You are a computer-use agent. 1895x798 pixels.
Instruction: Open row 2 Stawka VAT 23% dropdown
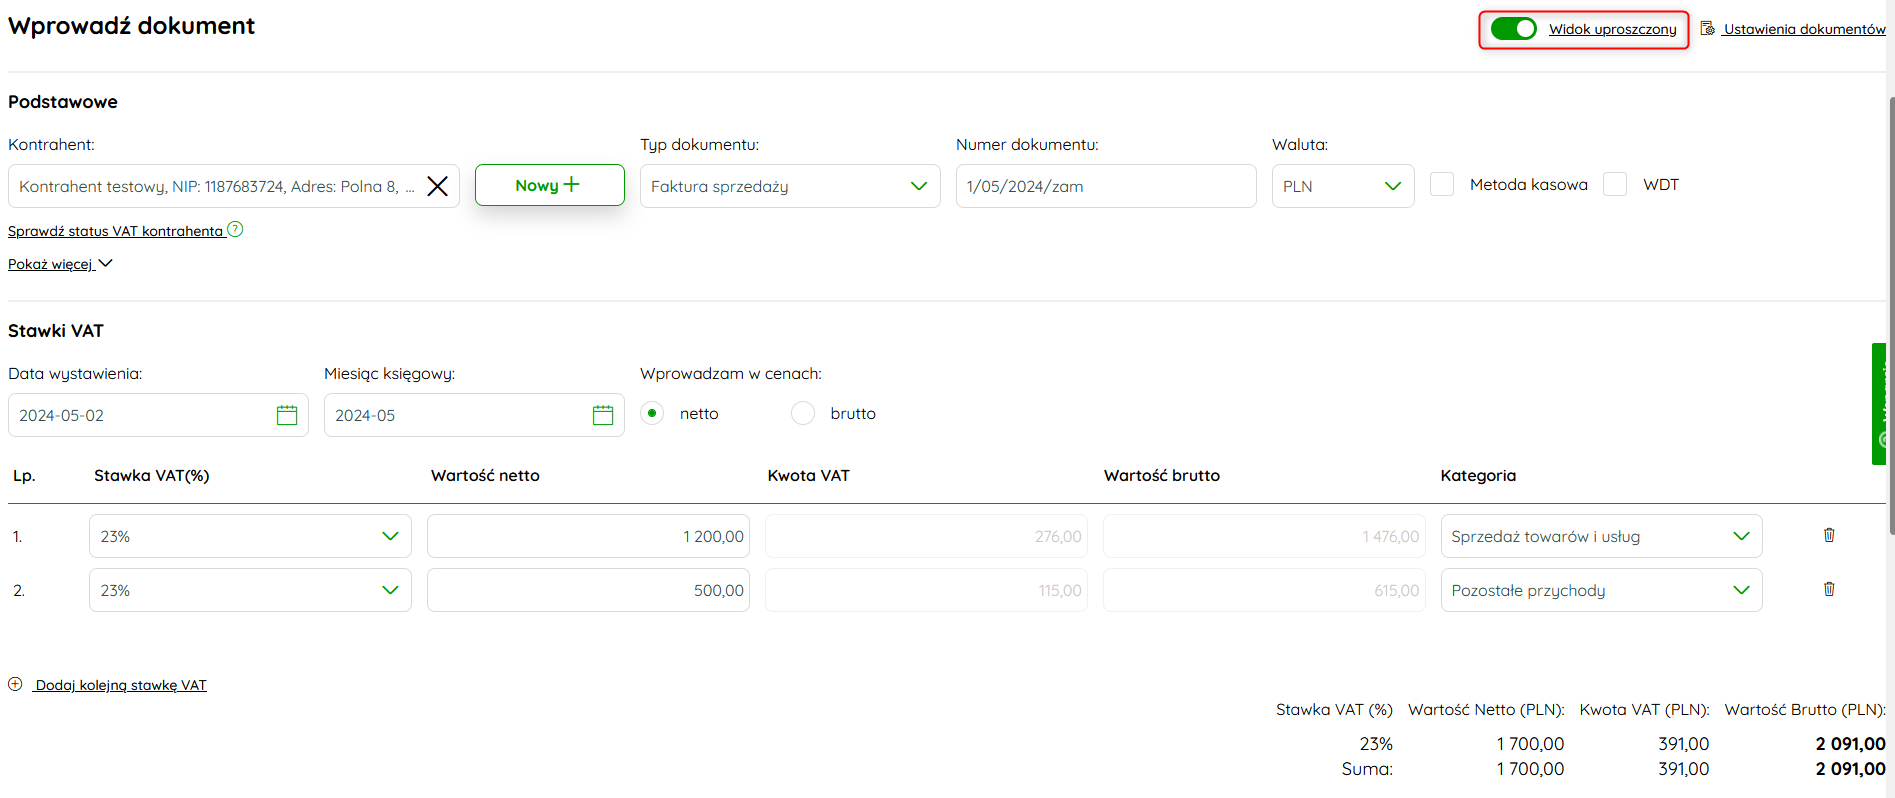(x=250, y=590)
